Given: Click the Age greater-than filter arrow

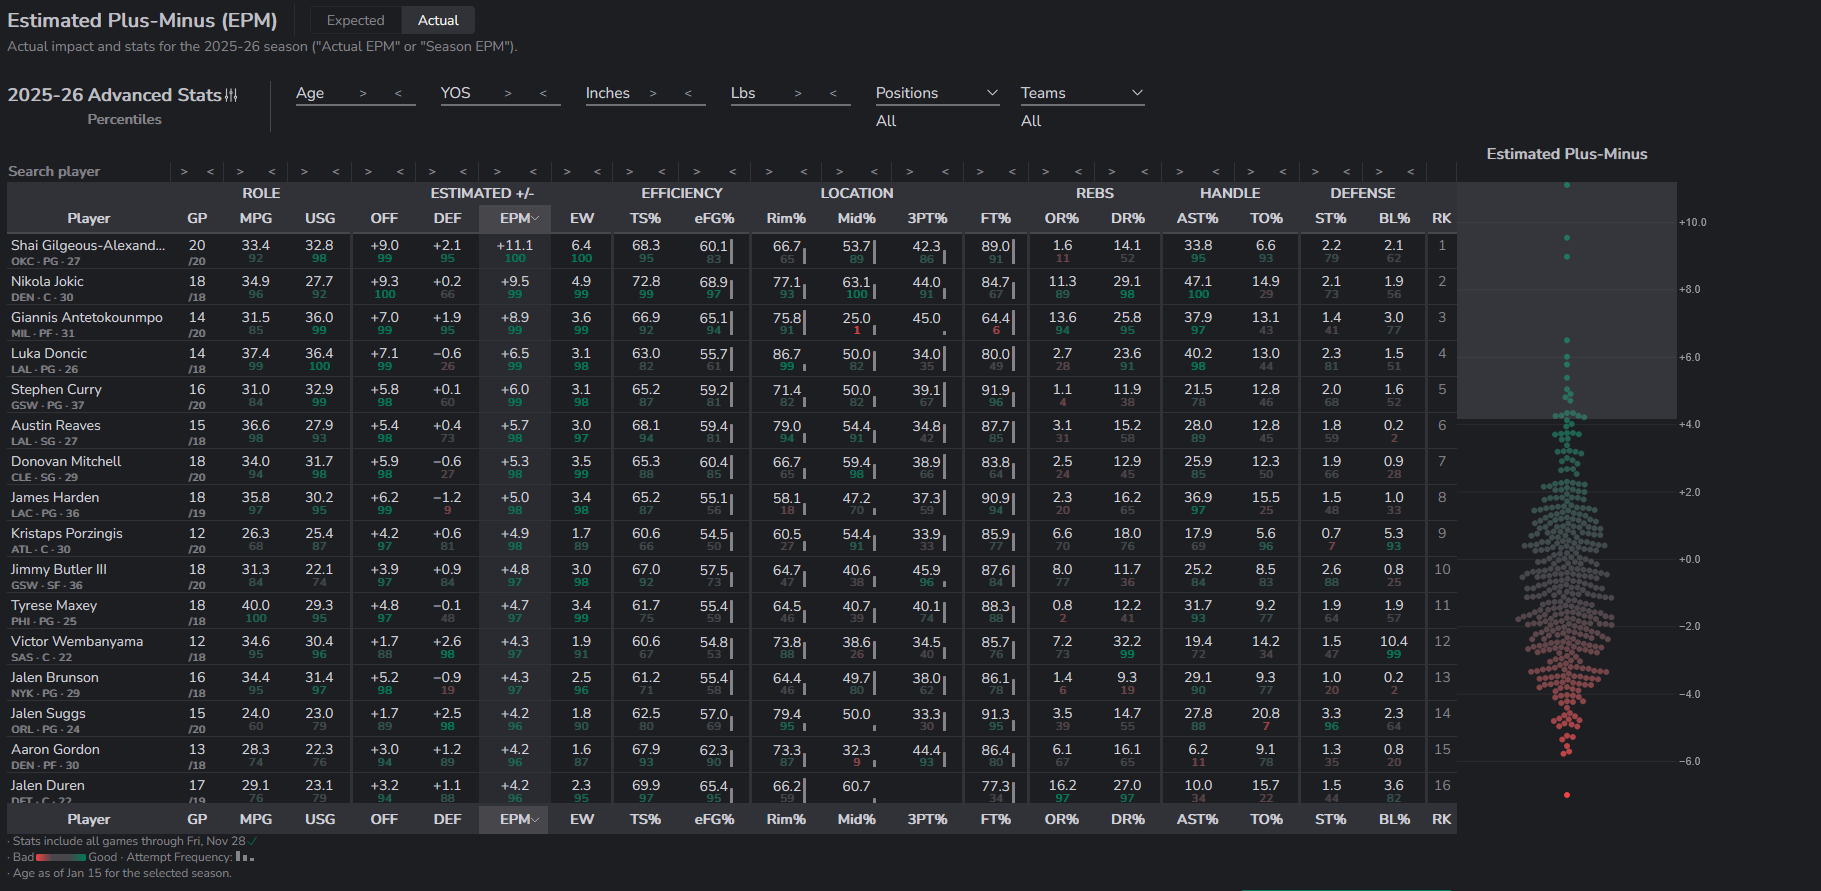Looking at the screenshot, I should [363, 93].
